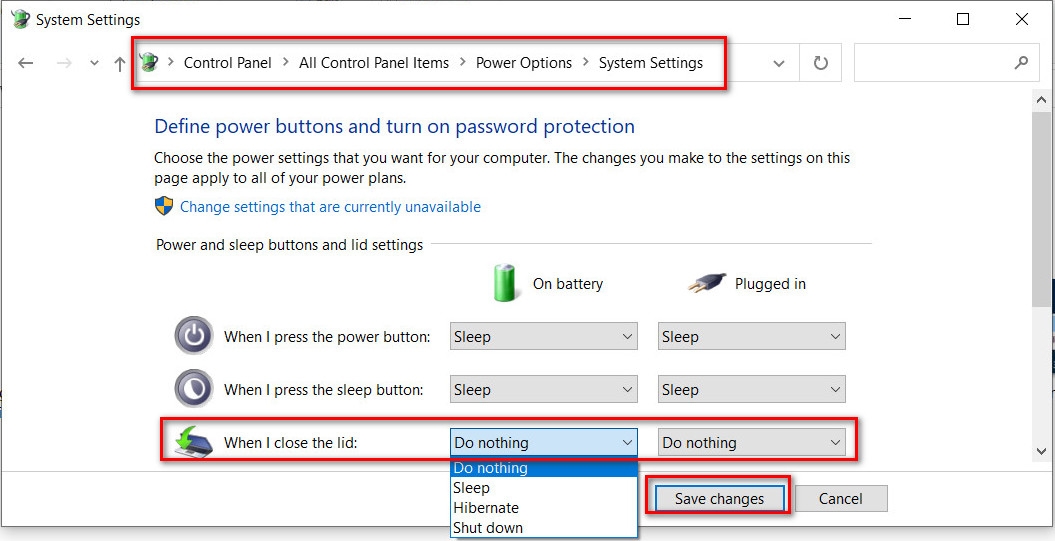Click the back navigation arrow

coord(26,63)
